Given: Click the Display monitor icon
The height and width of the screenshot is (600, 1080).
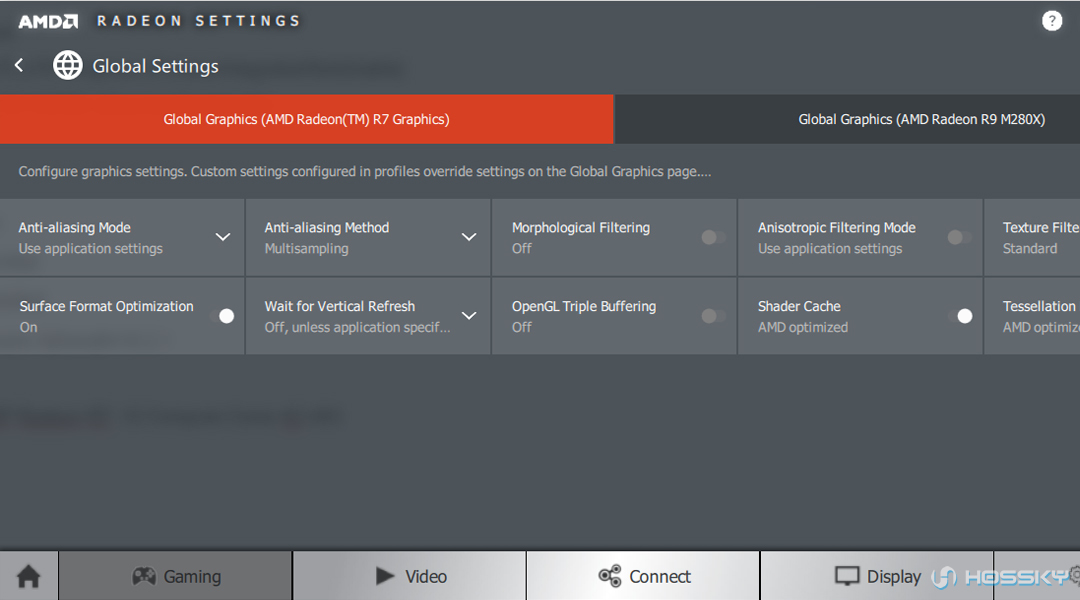Looking at the screenshot, I should click(x=847, y=576).
